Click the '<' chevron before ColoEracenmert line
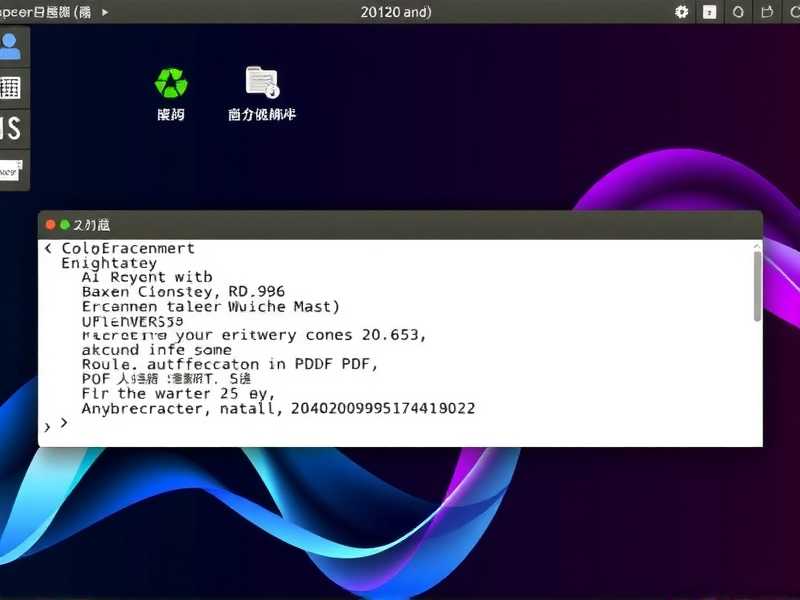This screenshot has width=800, height=600. [x=48, y=248]
